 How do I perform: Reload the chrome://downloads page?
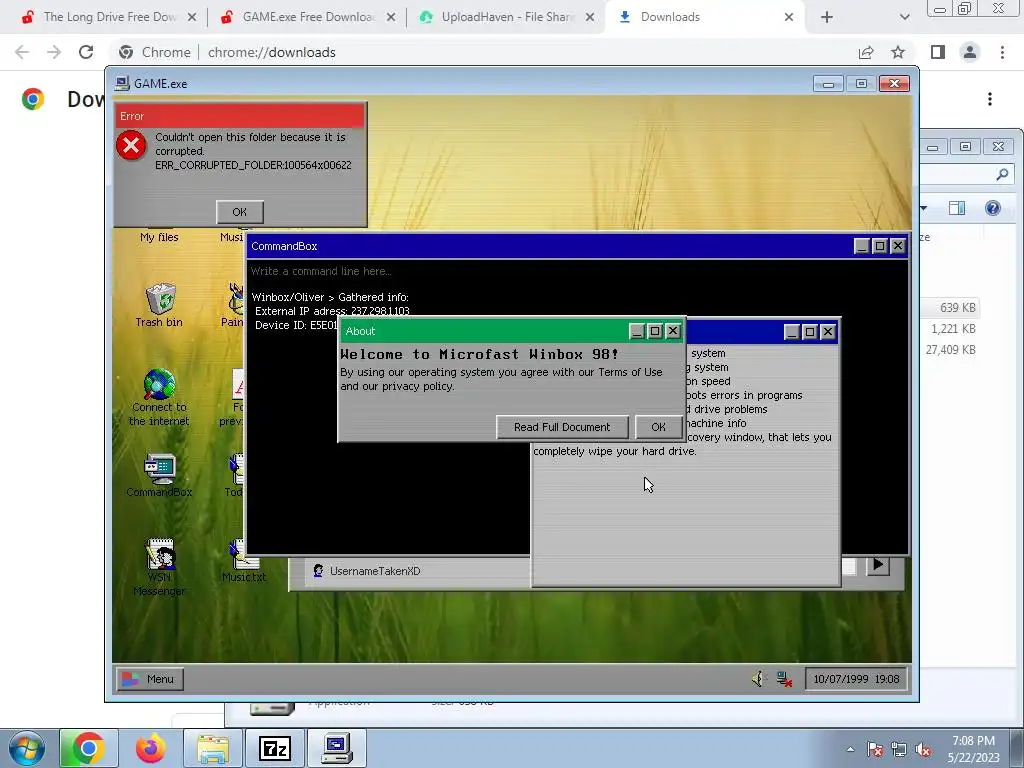tap(86, 52)
